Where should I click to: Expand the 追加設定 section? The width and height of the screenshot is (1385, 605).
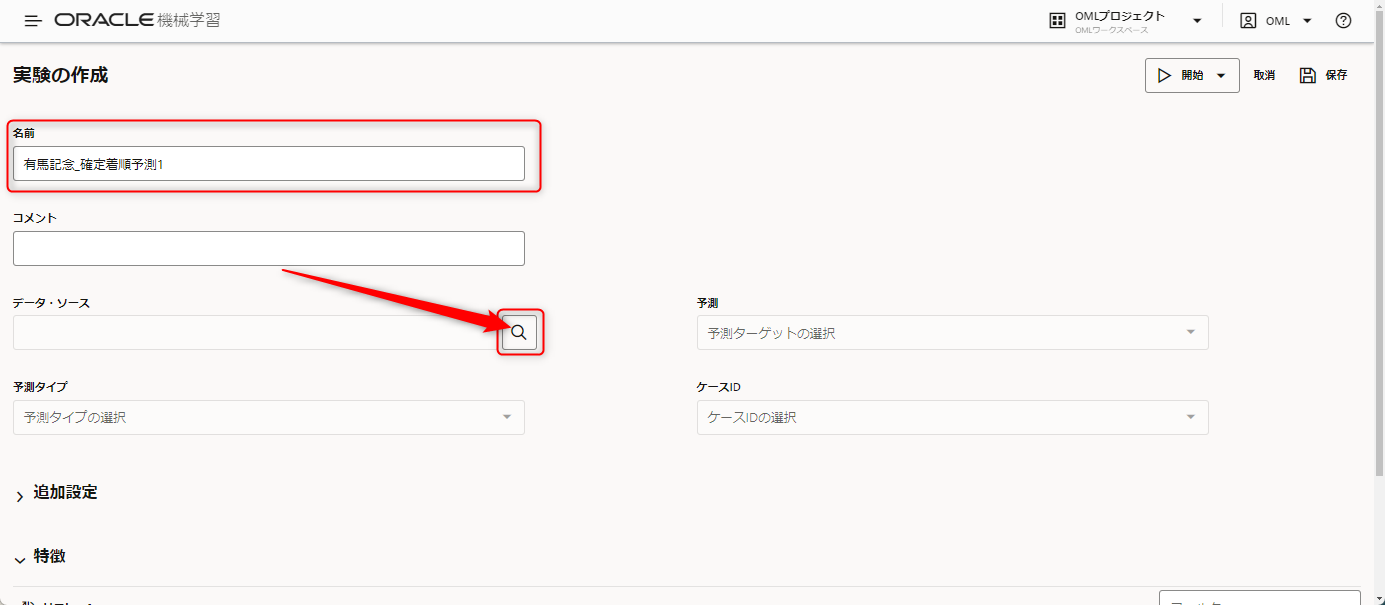point(20,496)
